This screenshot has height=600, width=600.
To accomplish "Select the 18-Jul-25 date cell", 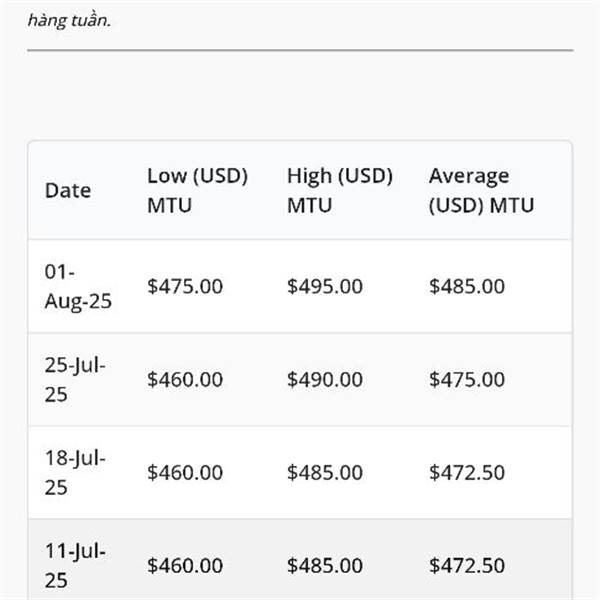I will click(x=75, y=473).
